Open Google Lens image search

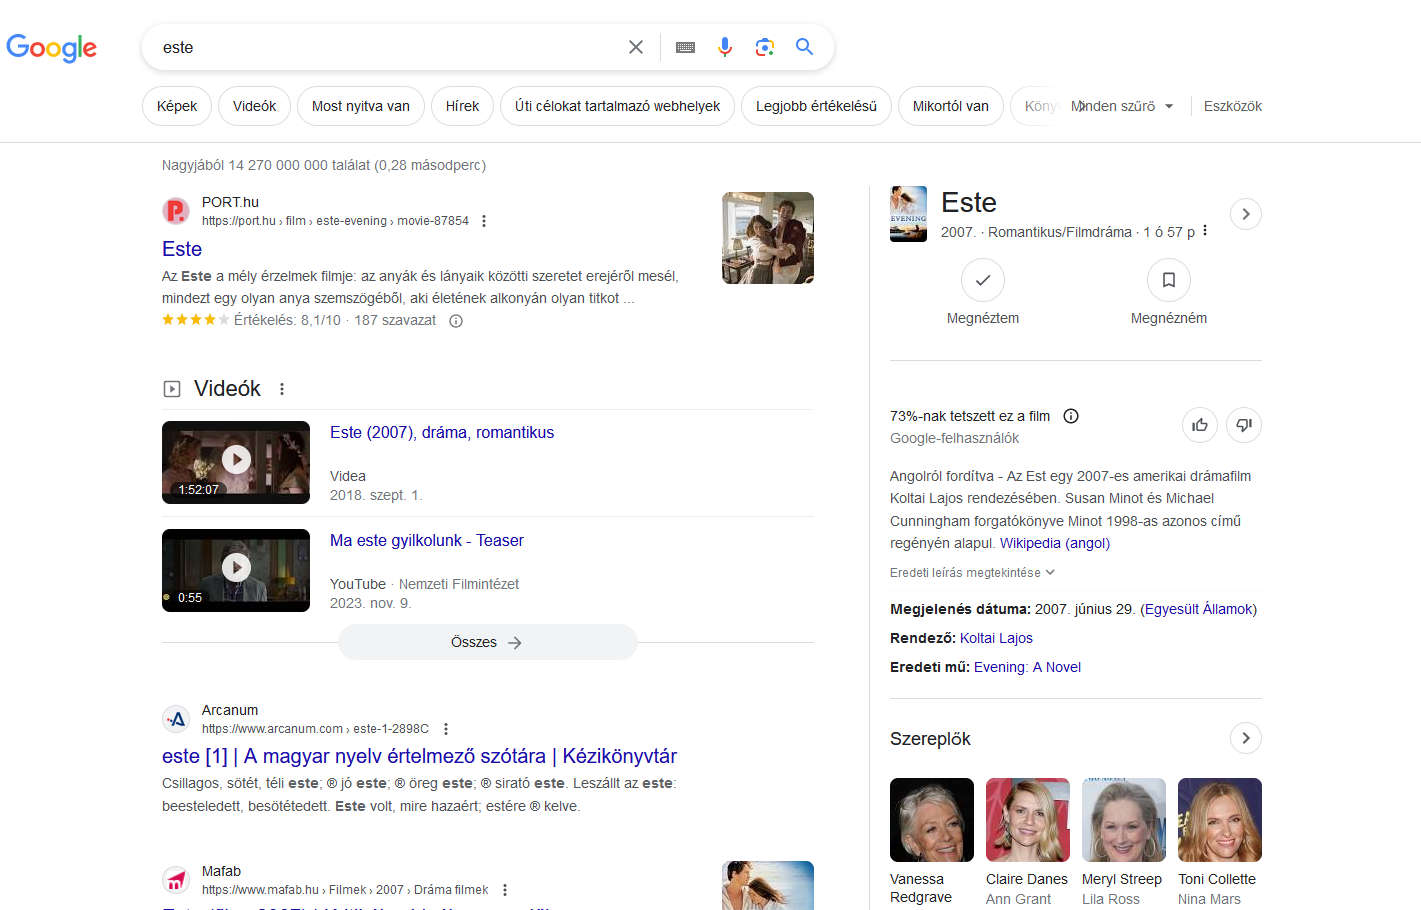pyautogui.click(x=765, y=47)
